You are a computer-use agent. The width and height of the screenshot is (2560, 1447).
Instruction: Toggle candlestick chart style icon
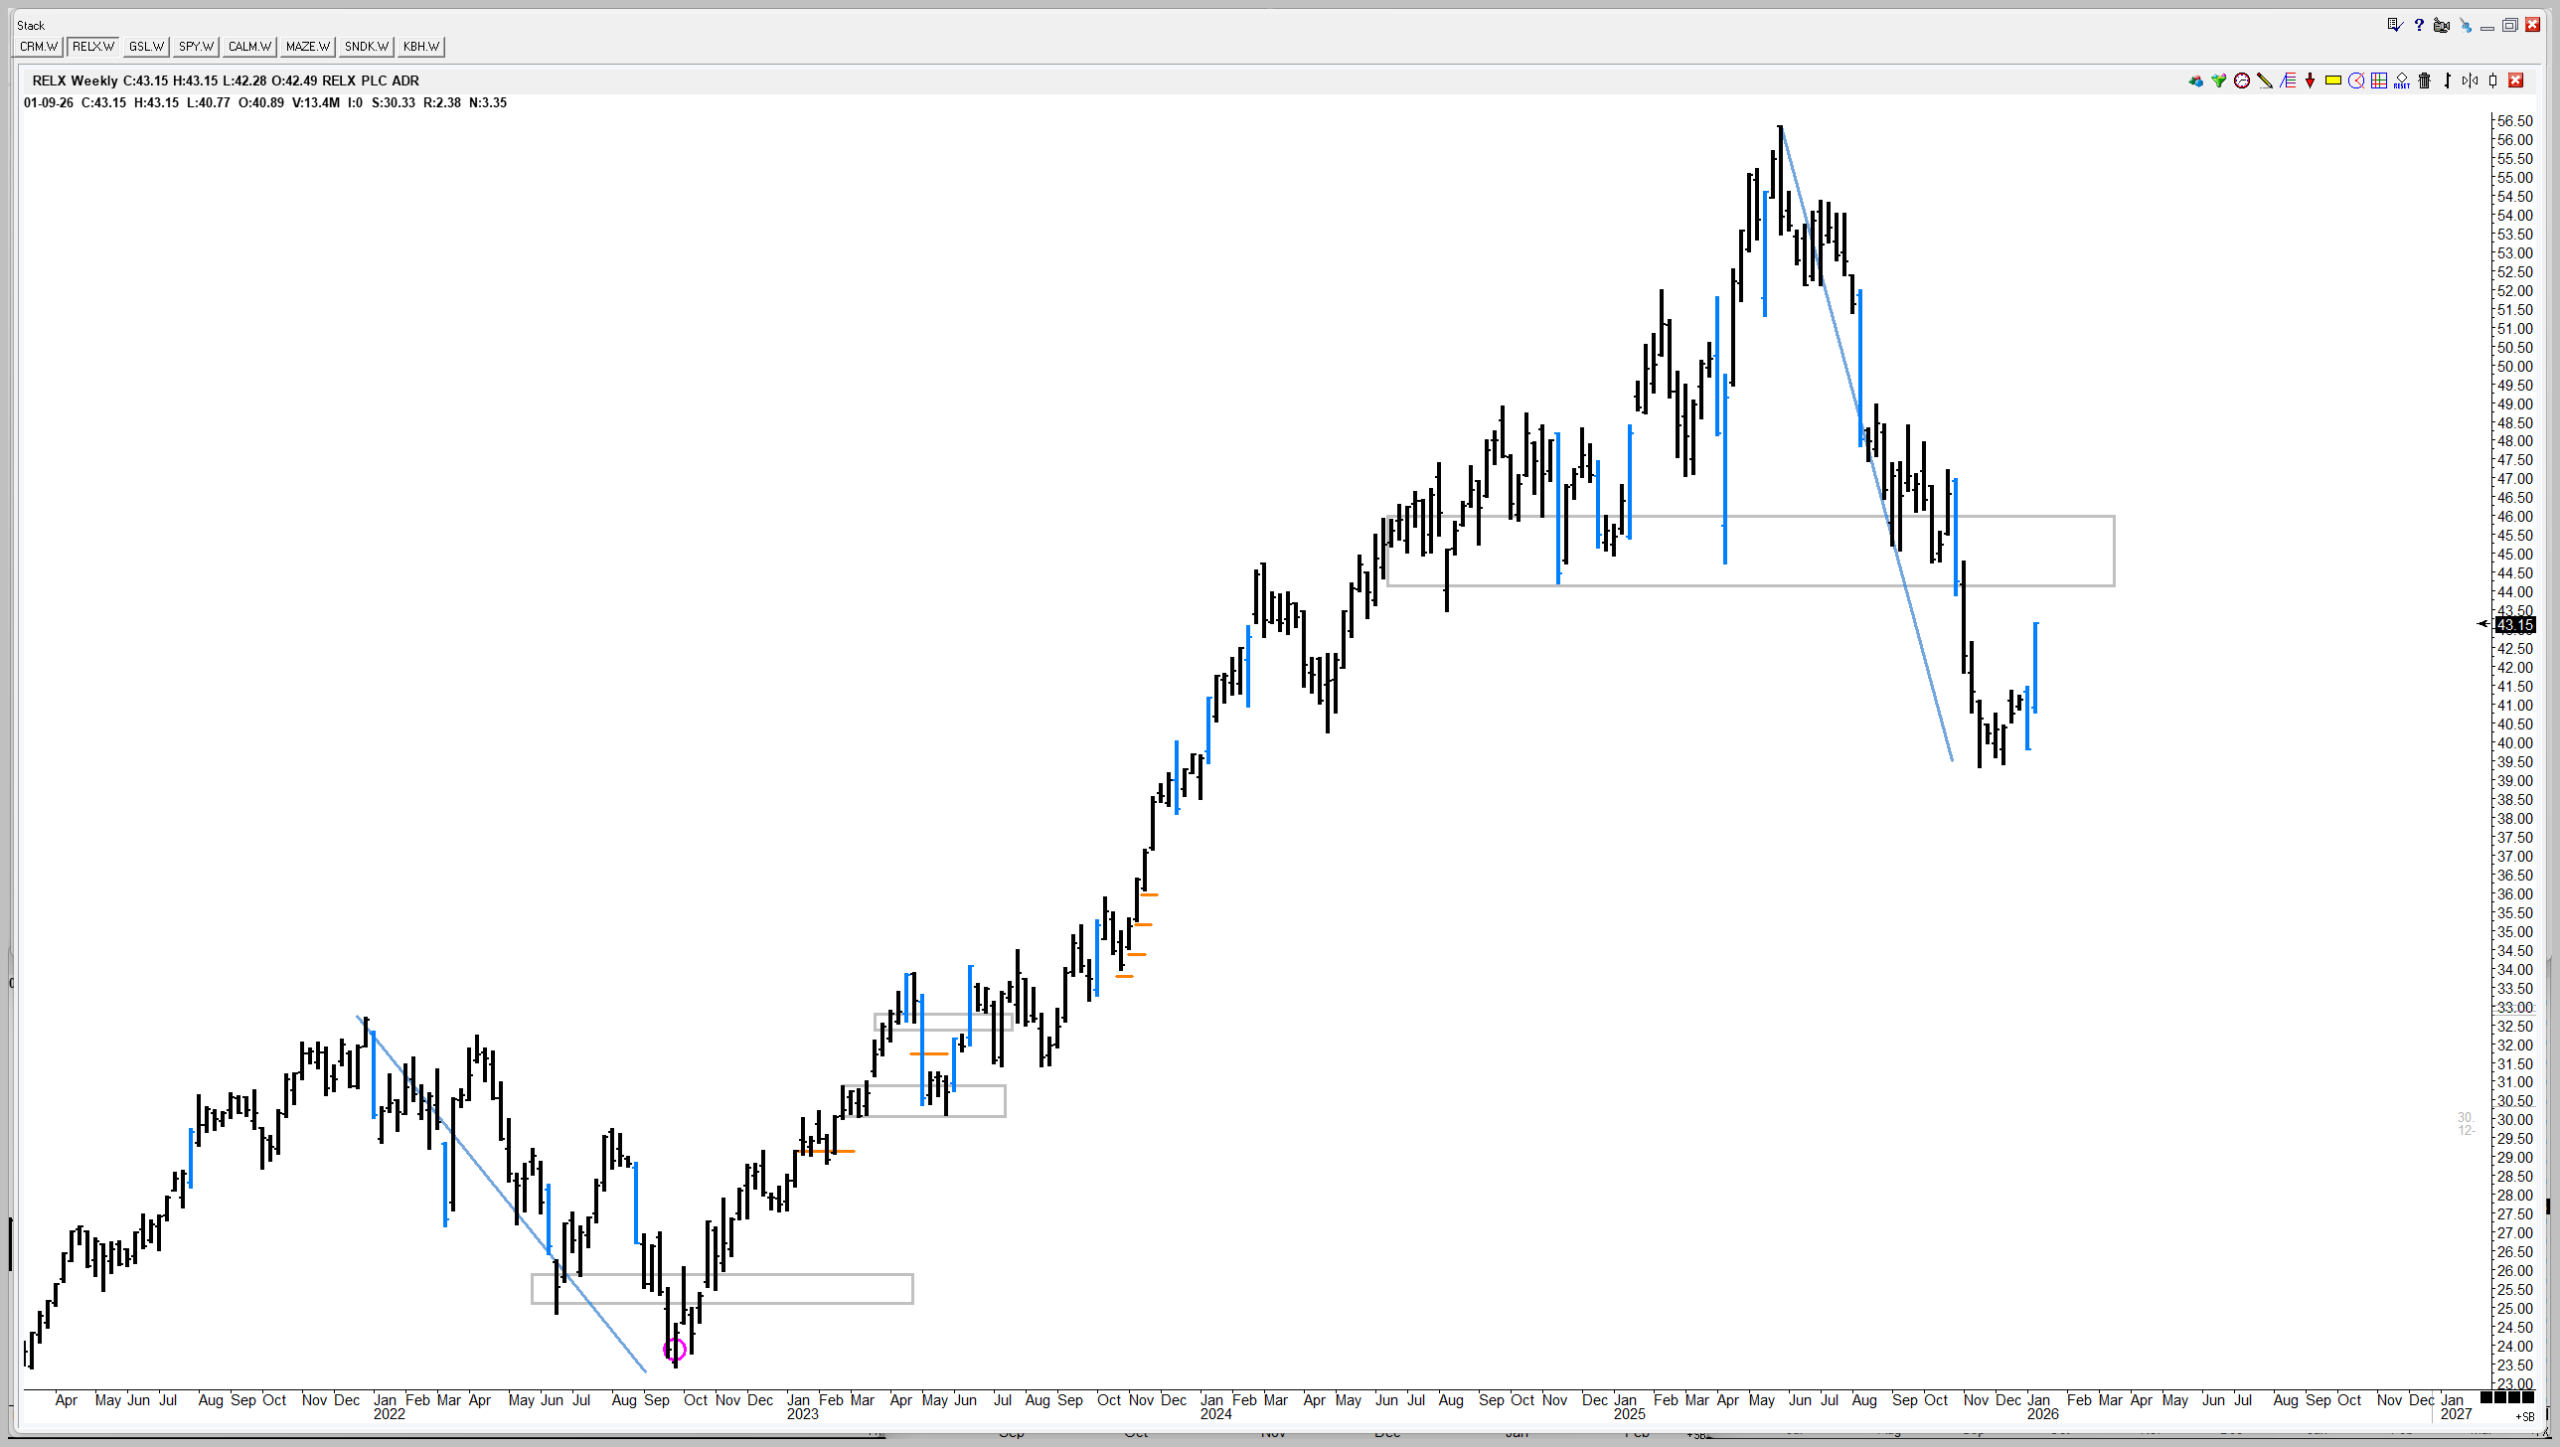tap(2493, 81)
